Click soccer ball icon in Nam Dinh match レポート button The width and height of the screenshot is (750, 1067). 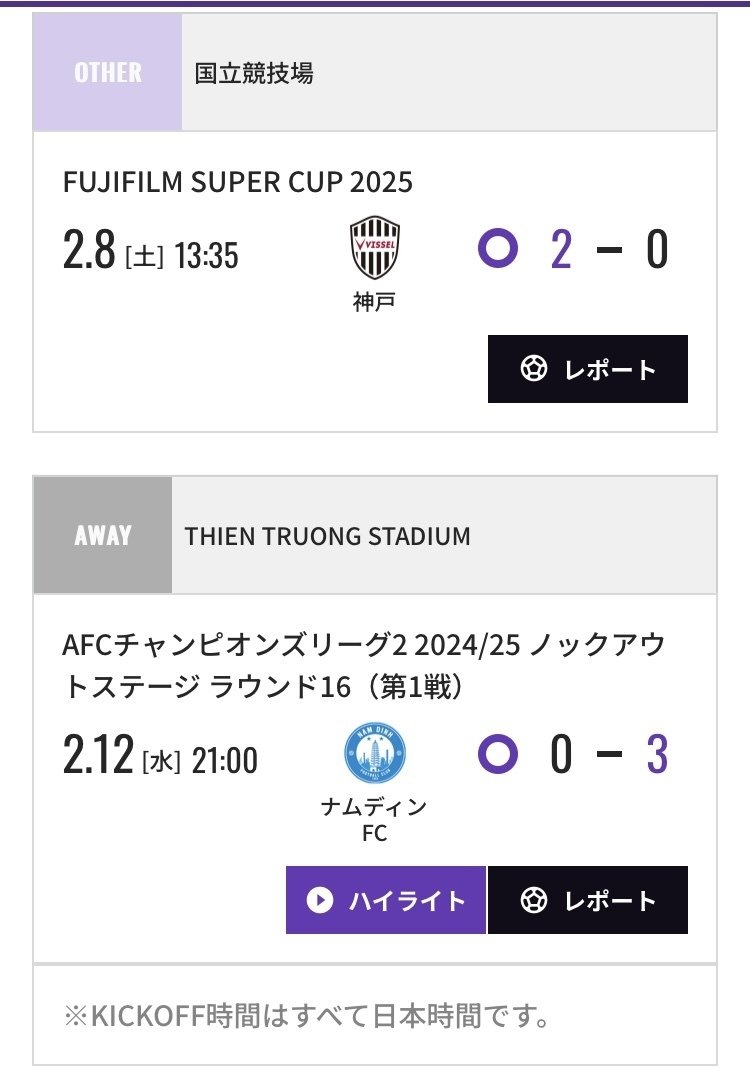pos(534,900)
